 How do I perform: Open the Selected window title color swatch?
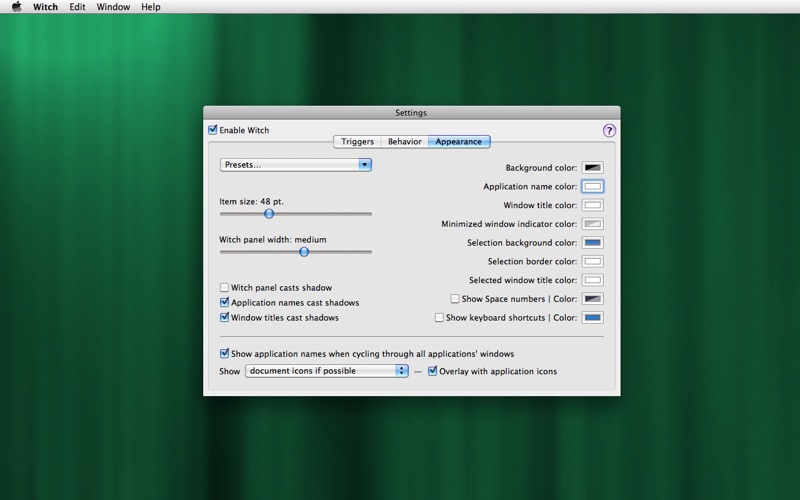click(x=593, y=280)
